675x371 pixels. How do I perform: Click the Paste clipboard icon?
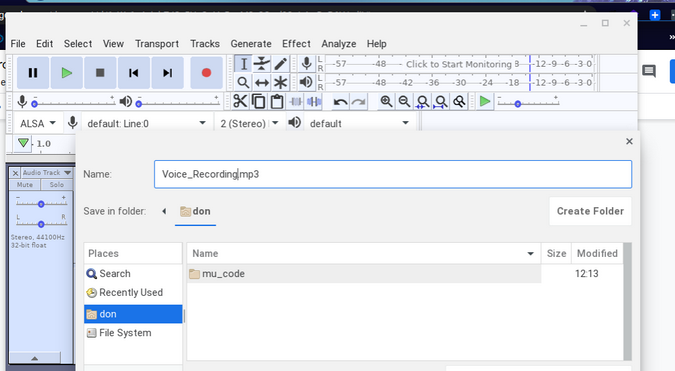(277, 102)
